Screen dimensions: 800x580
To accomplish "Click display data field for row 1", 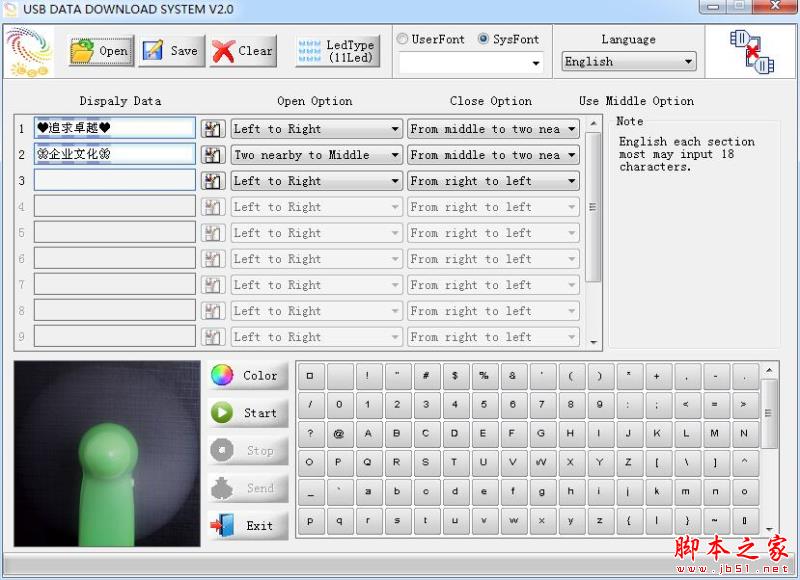I will (115, 128).
